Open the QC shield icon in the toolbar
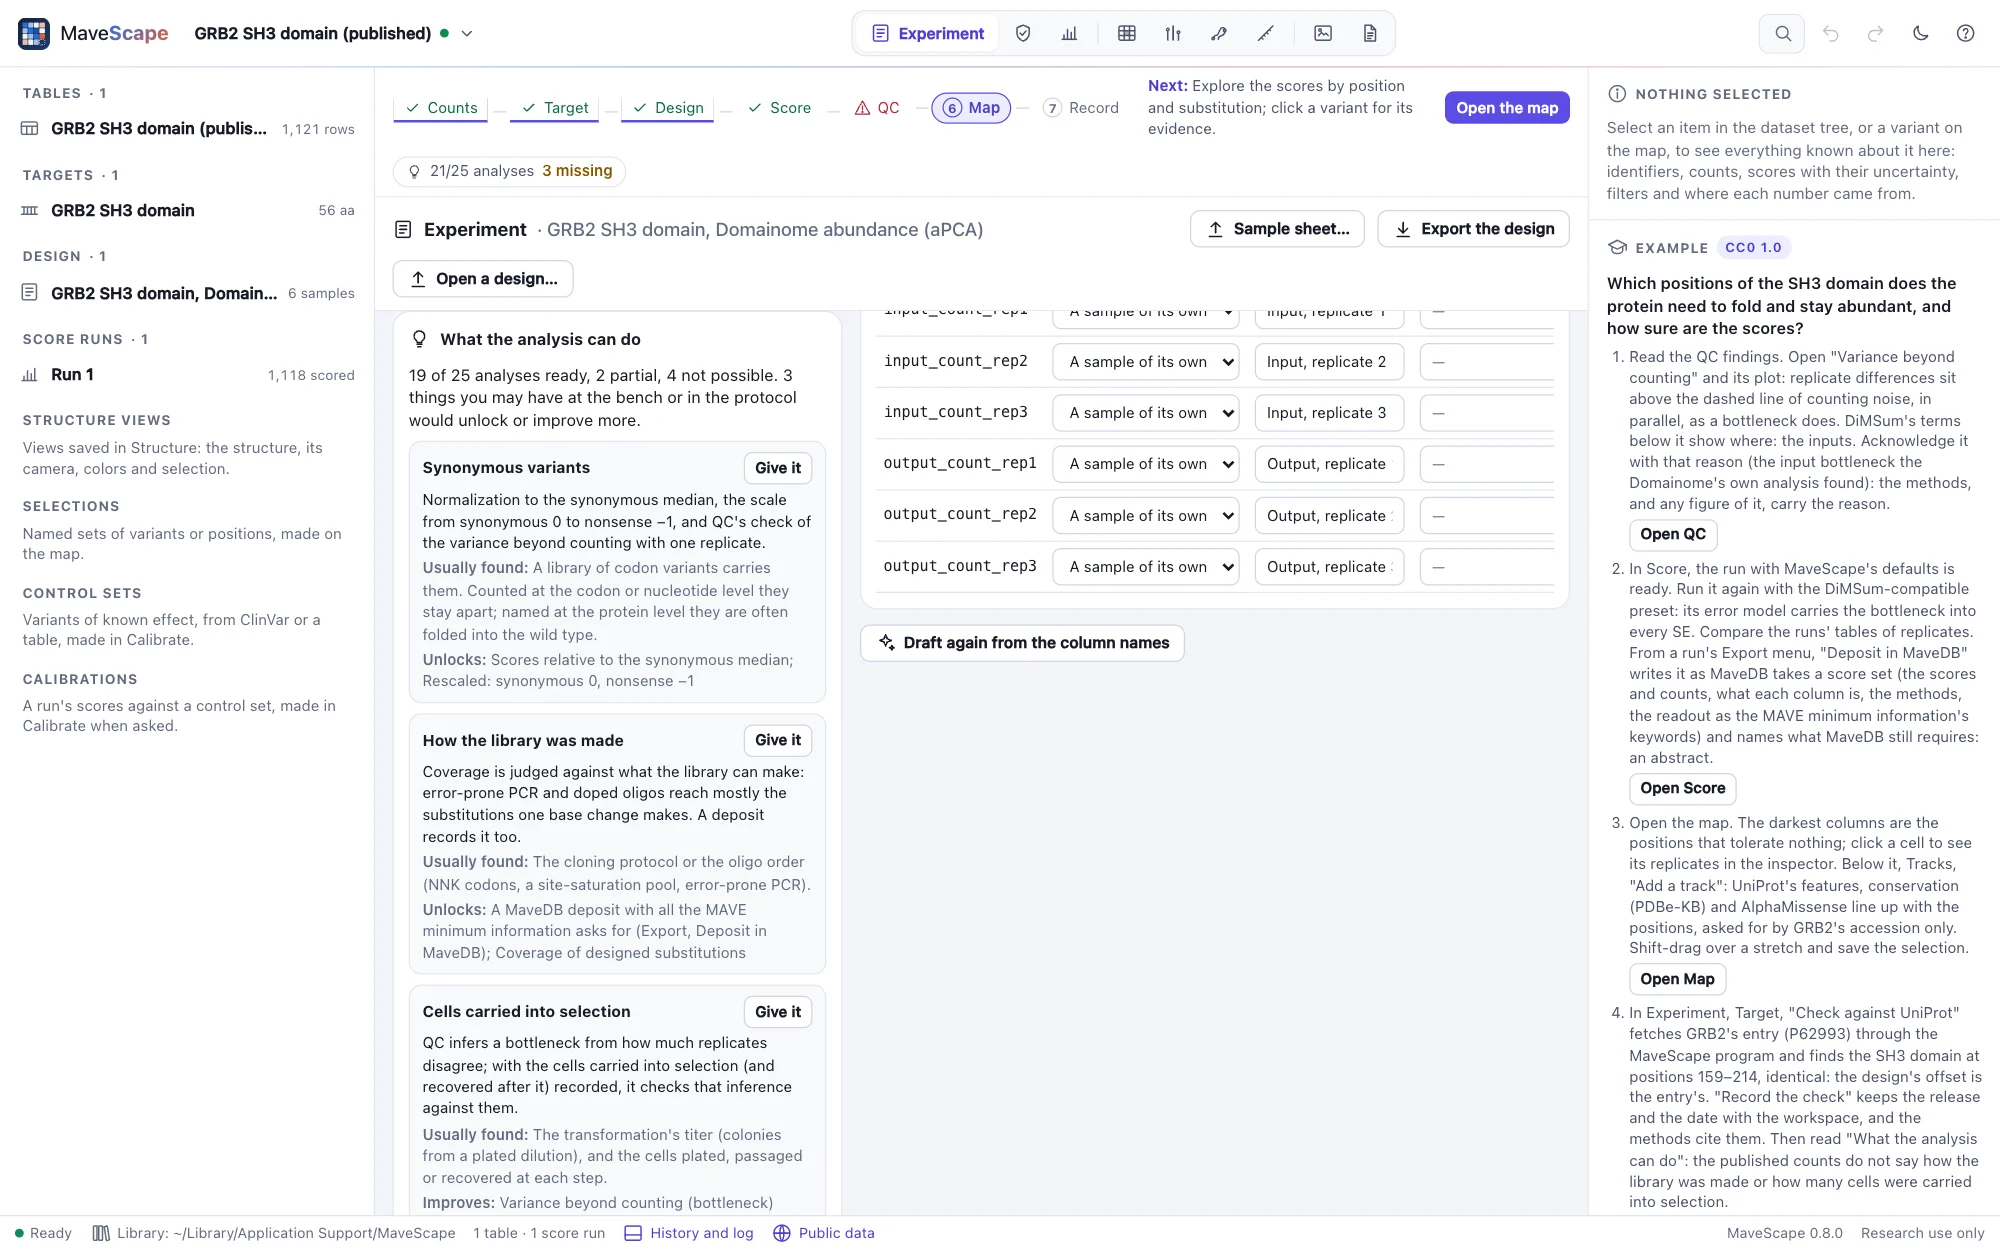This screenshot has height=1250, width=2000. tap(1023, 33)
